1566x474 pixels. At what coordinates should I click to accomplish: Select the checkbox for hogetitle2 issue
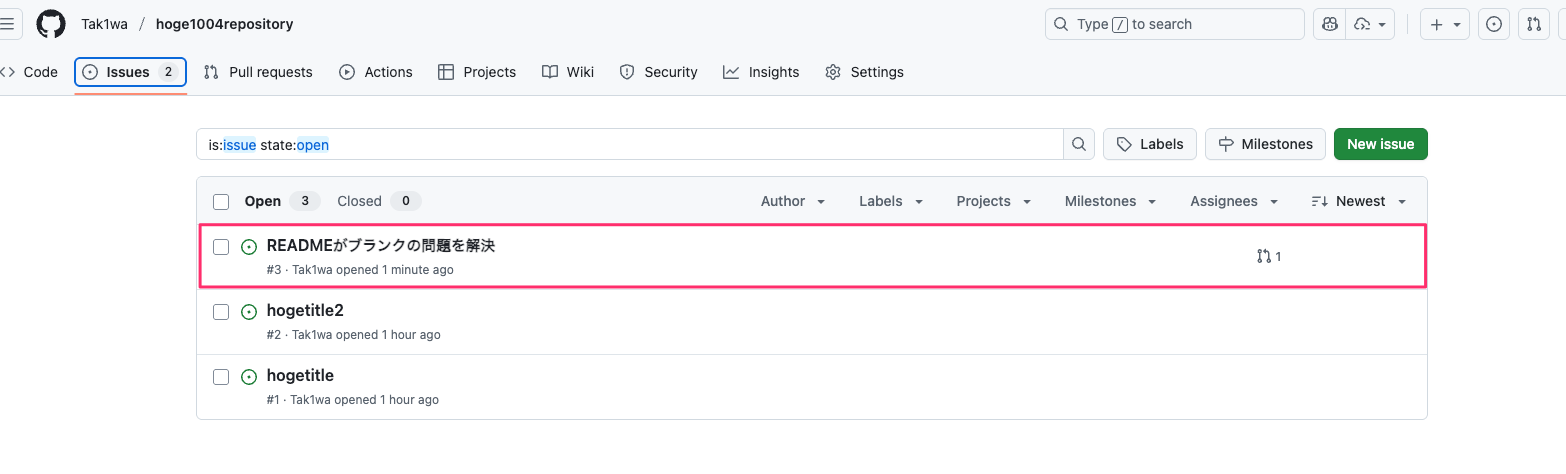pos(221,312)
